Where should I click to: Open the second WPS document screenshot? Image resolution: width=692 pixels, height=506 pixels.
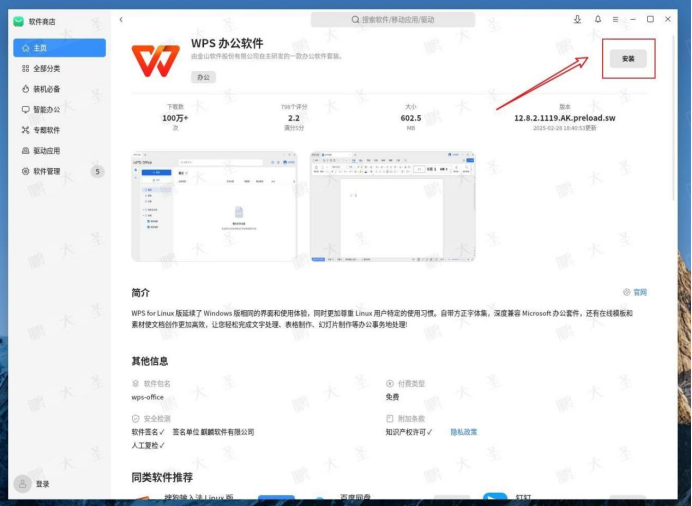coord(393,206)
